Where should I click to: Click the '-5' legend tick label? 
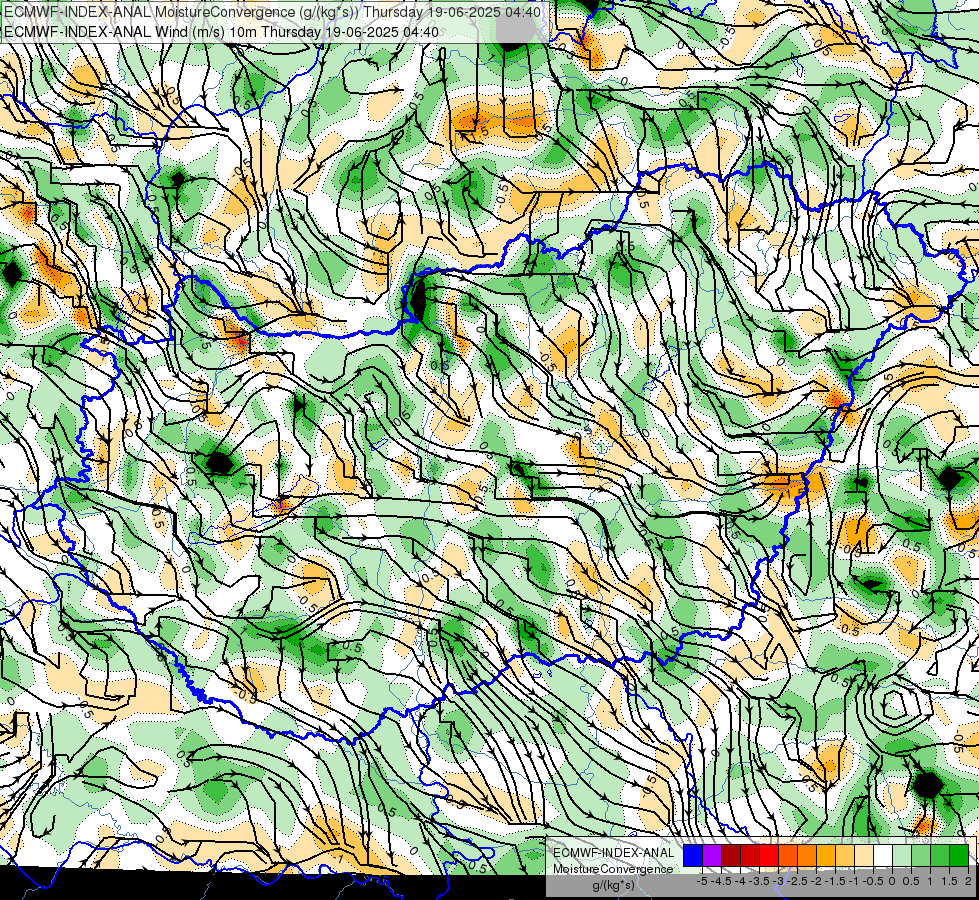pos(702,881)
